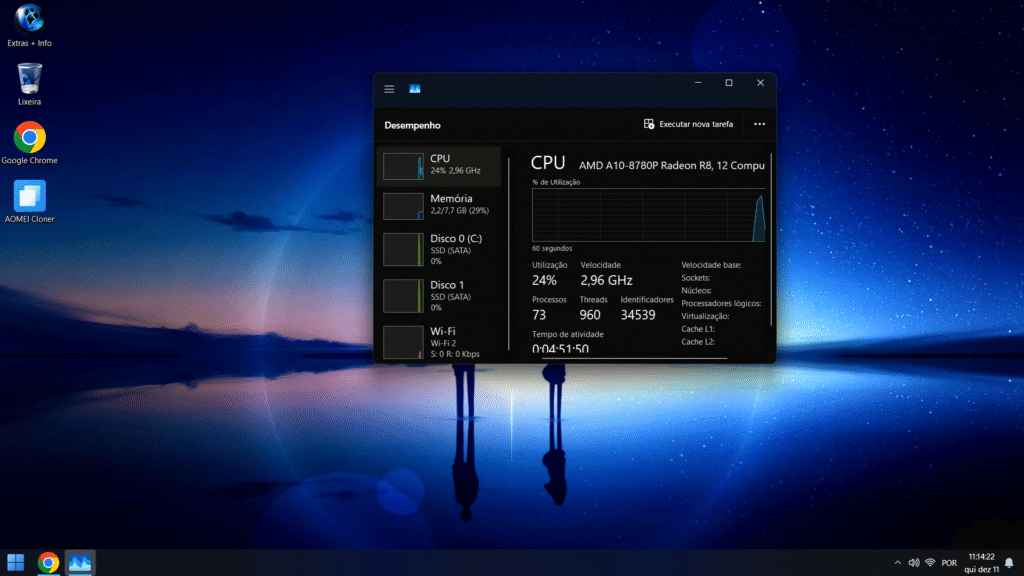The image size is (1024, 576).
Task: Click Executar nova tarefa button
Action: click(689, 124)
